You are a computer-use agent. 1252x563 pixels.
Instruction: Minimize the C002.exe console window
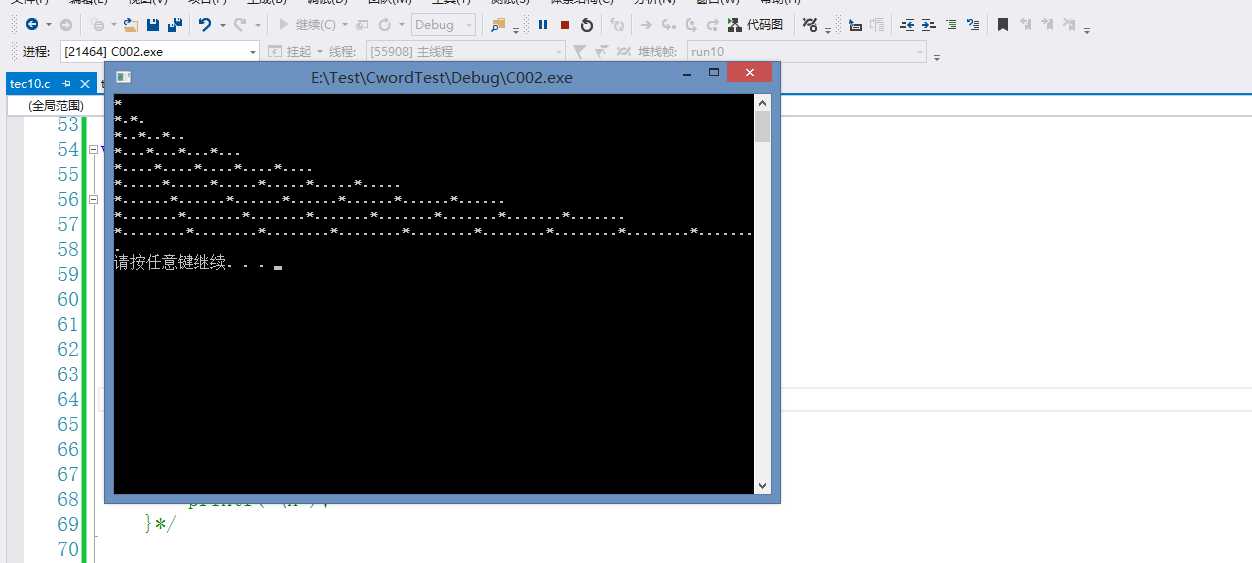[x=687, y=73]
